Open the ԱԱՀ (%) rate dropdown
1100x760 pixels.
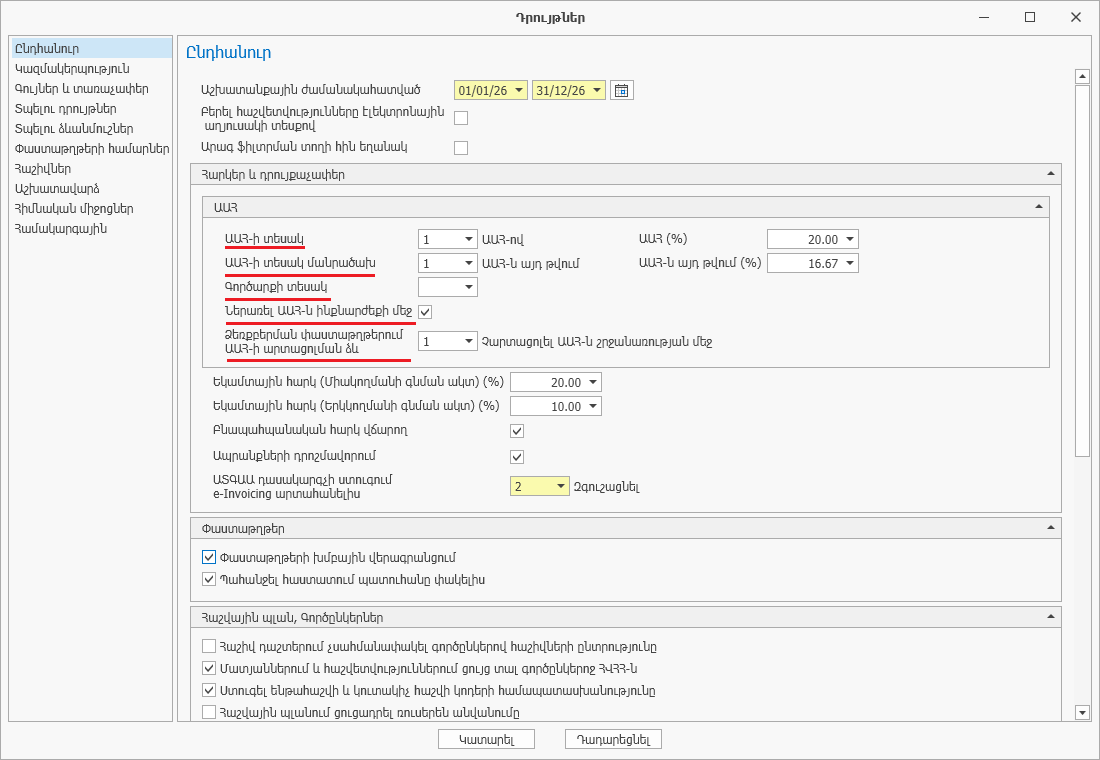[849, 240]
